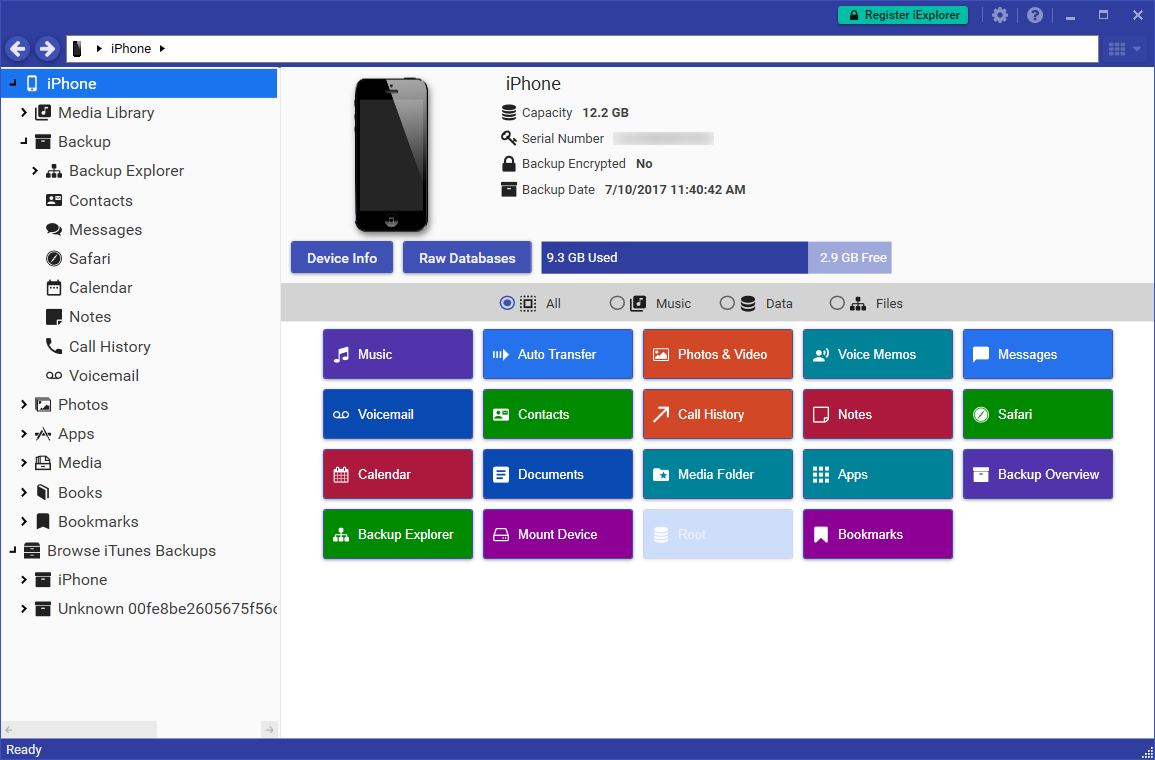Screen dimensions: 1155x760
Task: Click the arrow after iPhone in breadcrumb
Action: click(162, 49)
